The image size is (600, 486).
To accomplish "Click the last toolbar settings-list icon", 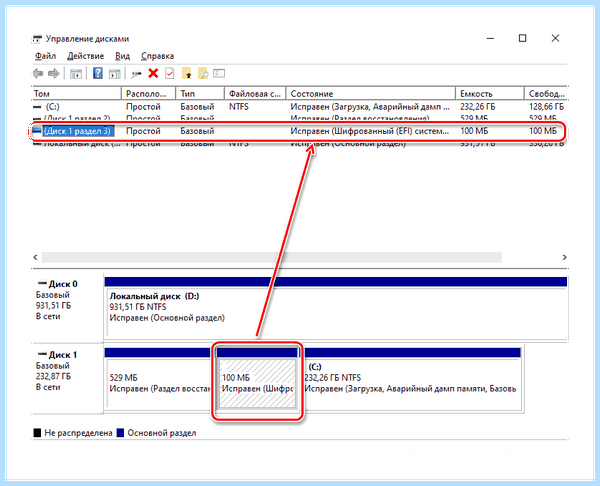I will click(219, 73).
